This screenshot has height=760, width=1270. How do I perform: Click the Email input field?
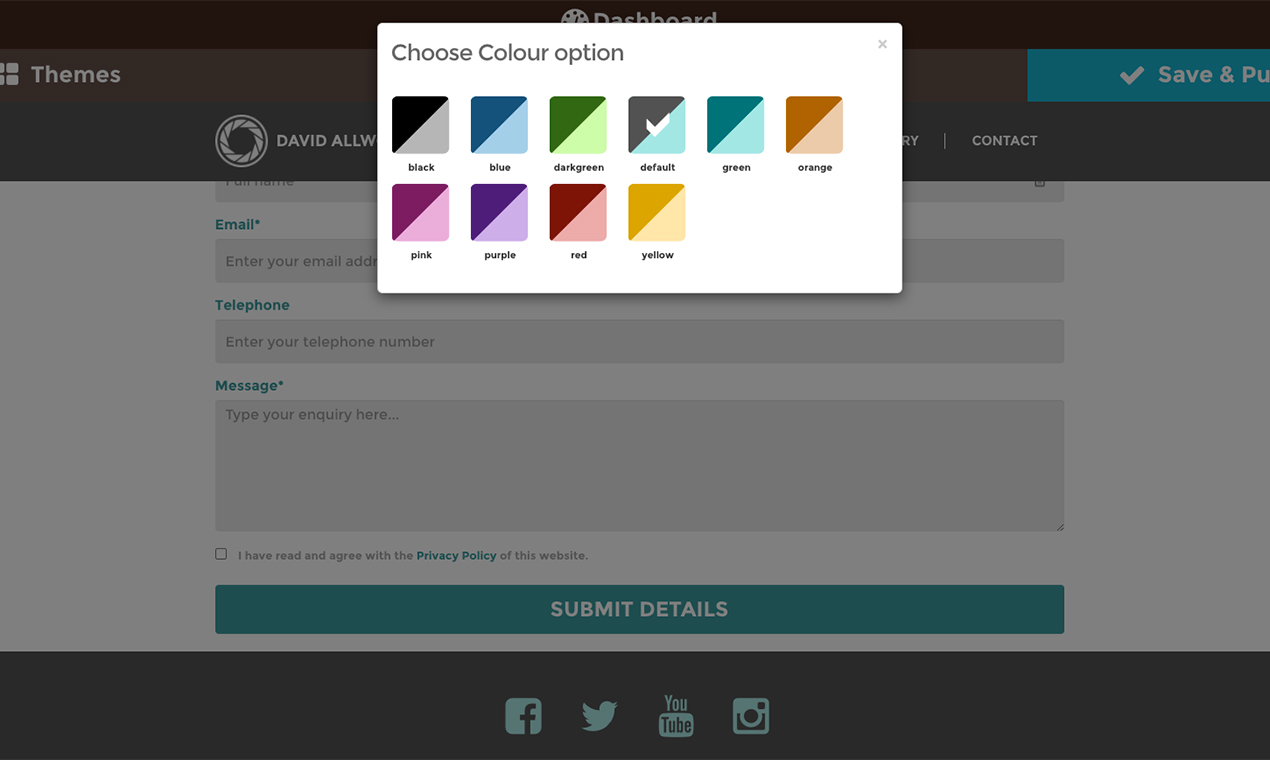pyautogui.click(x=639, y=261)
